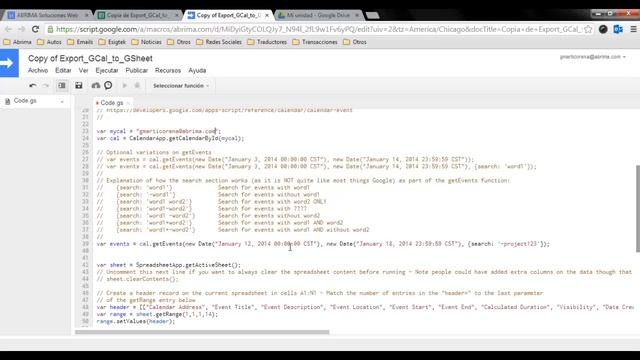Go back in browser
The height and width of the screenshot is (360, 640).
click(x=9, y=29)
